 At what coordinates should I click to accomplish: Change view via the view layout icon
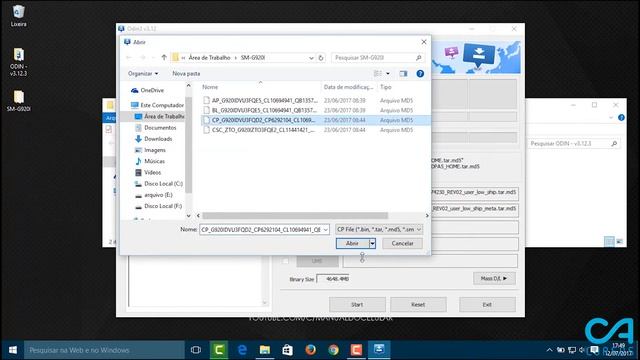pyautogui.click(x=378, y=73)
